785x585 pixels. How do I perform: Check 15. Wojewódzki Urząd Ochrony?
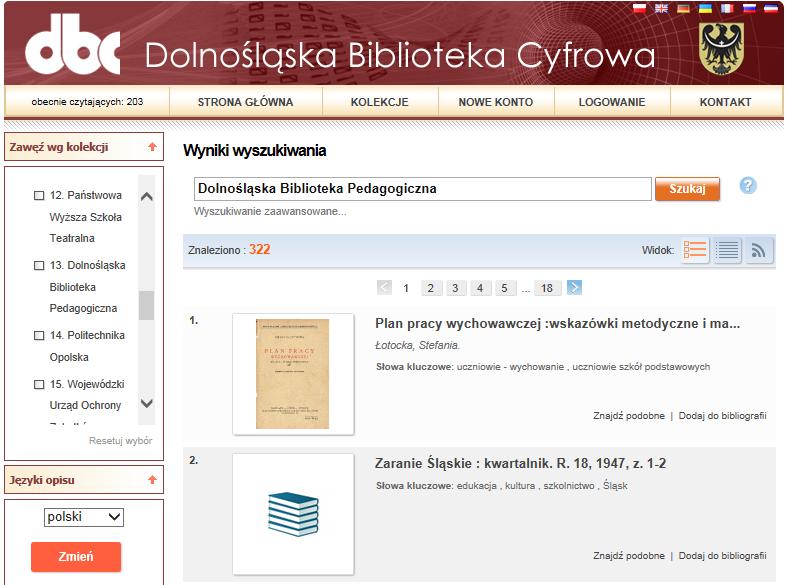pos(39,384)
